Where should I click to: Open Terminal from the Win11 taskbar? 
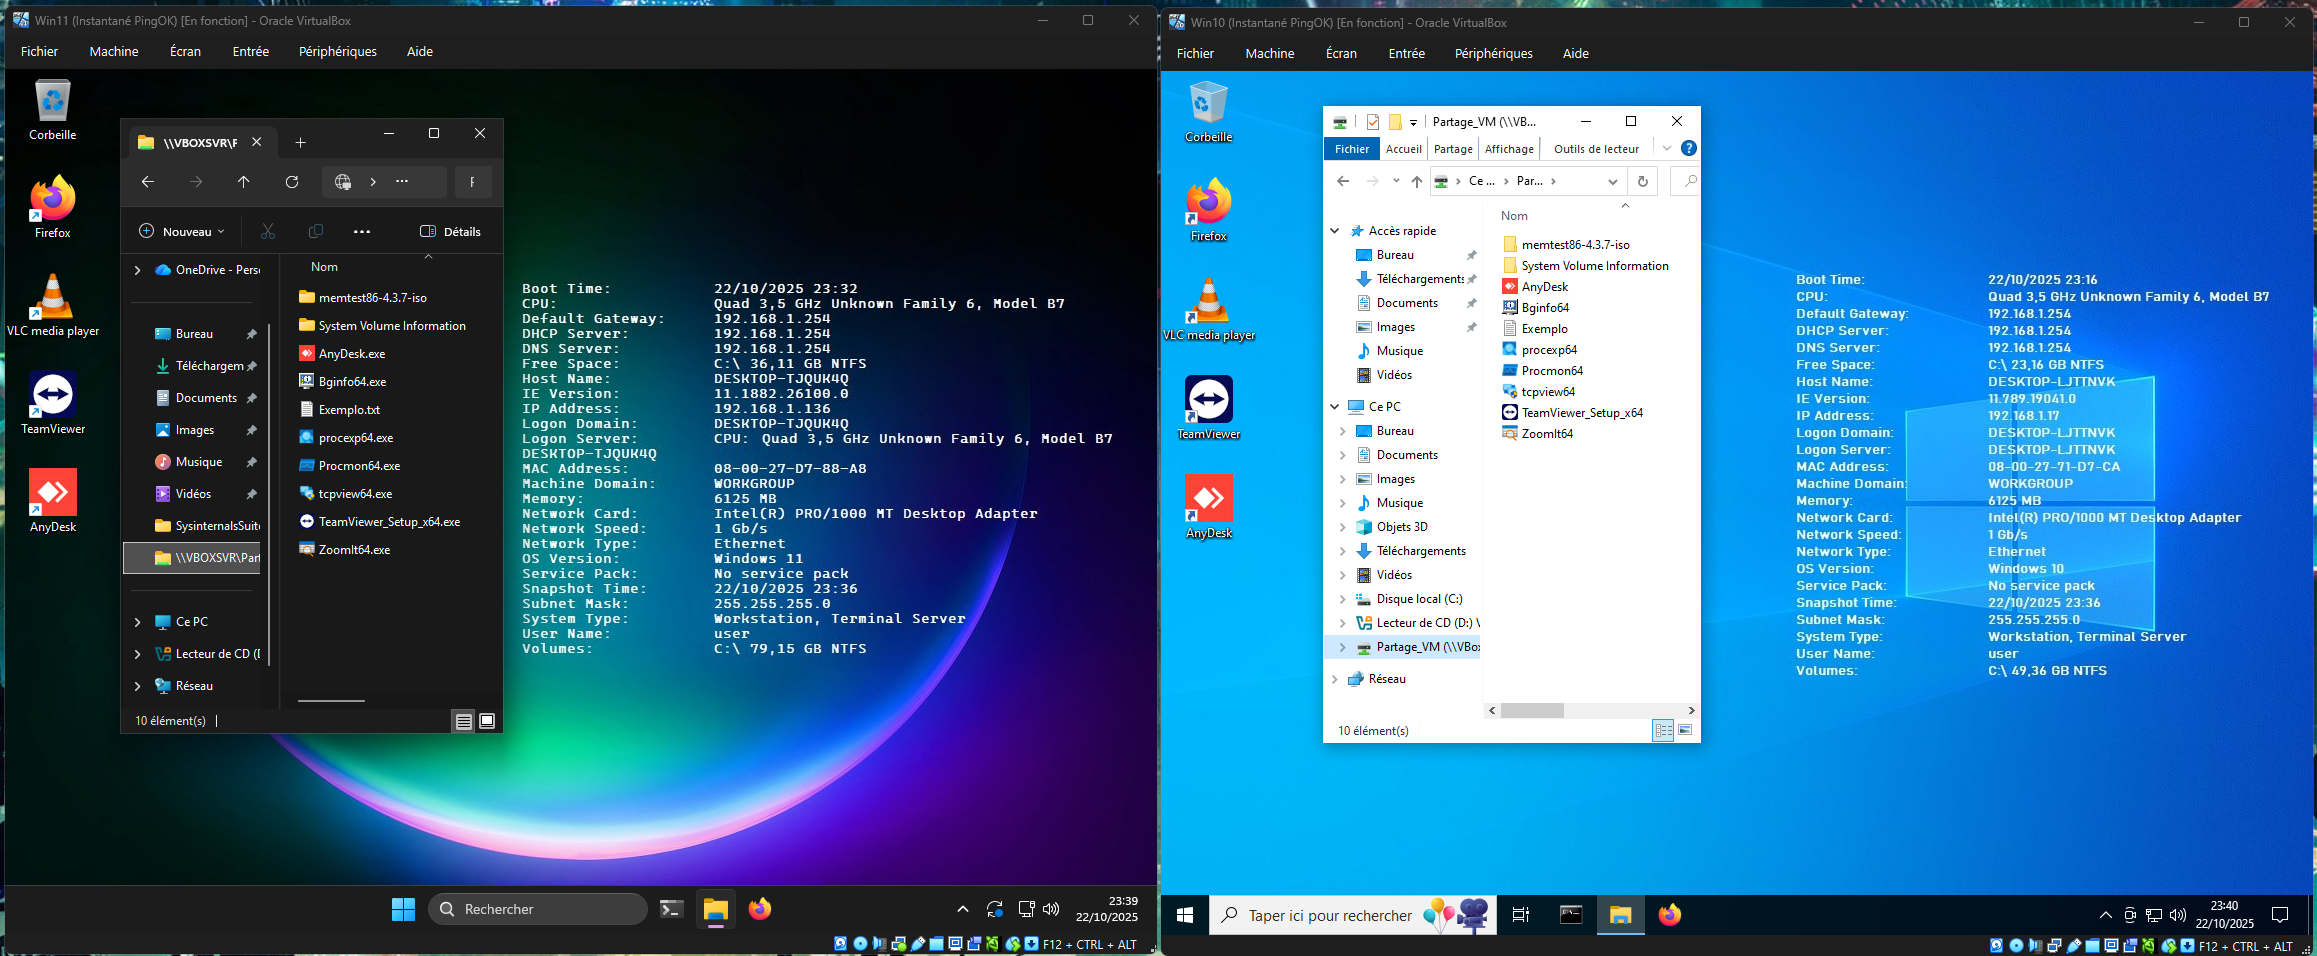pos(671,909)
